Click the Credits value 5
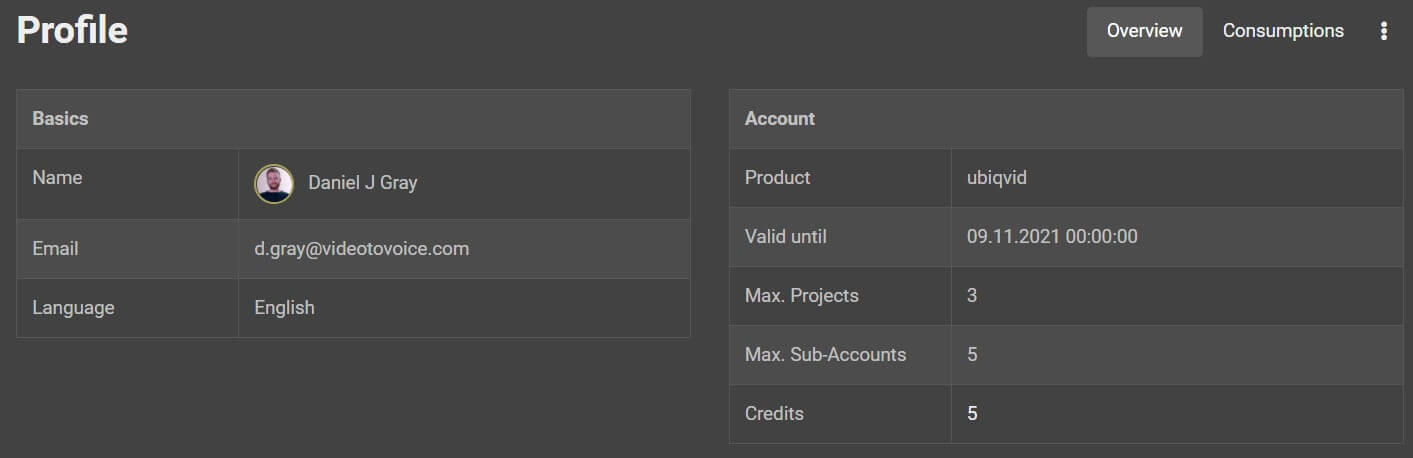 [x=972, y=413]
